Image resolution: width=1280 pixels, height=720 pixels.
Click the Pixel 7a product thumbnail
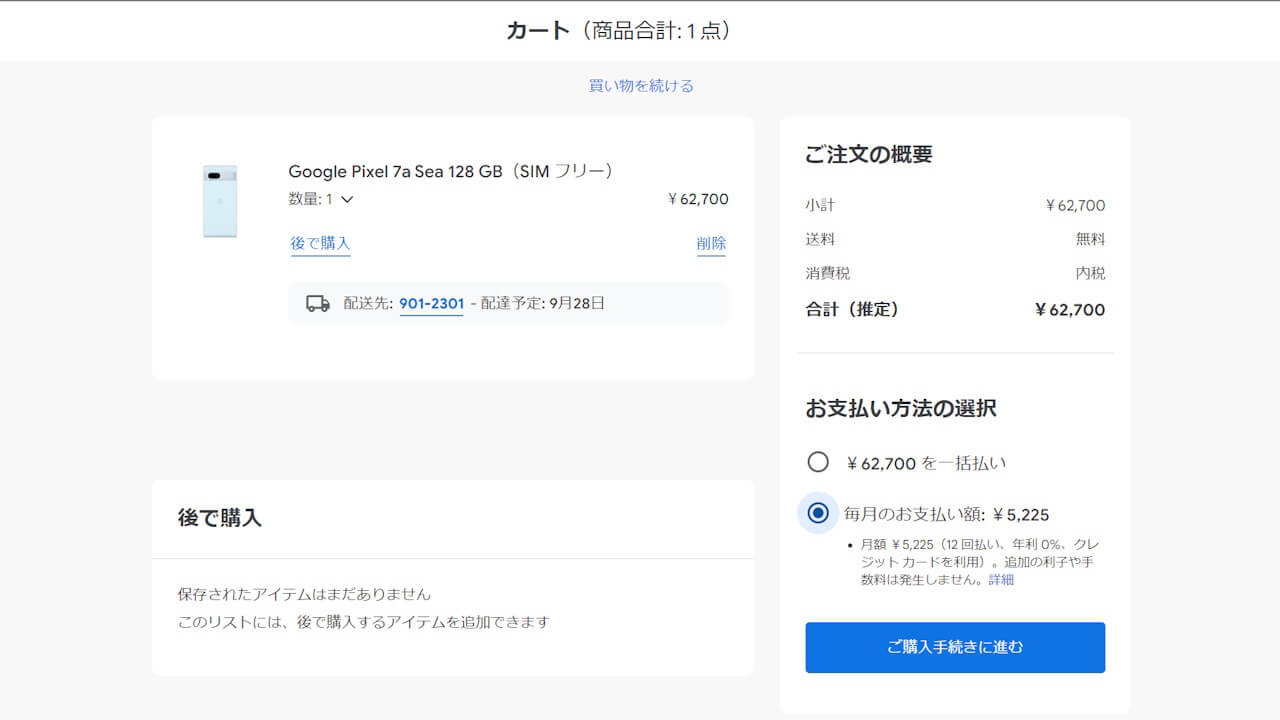point(220,200)
